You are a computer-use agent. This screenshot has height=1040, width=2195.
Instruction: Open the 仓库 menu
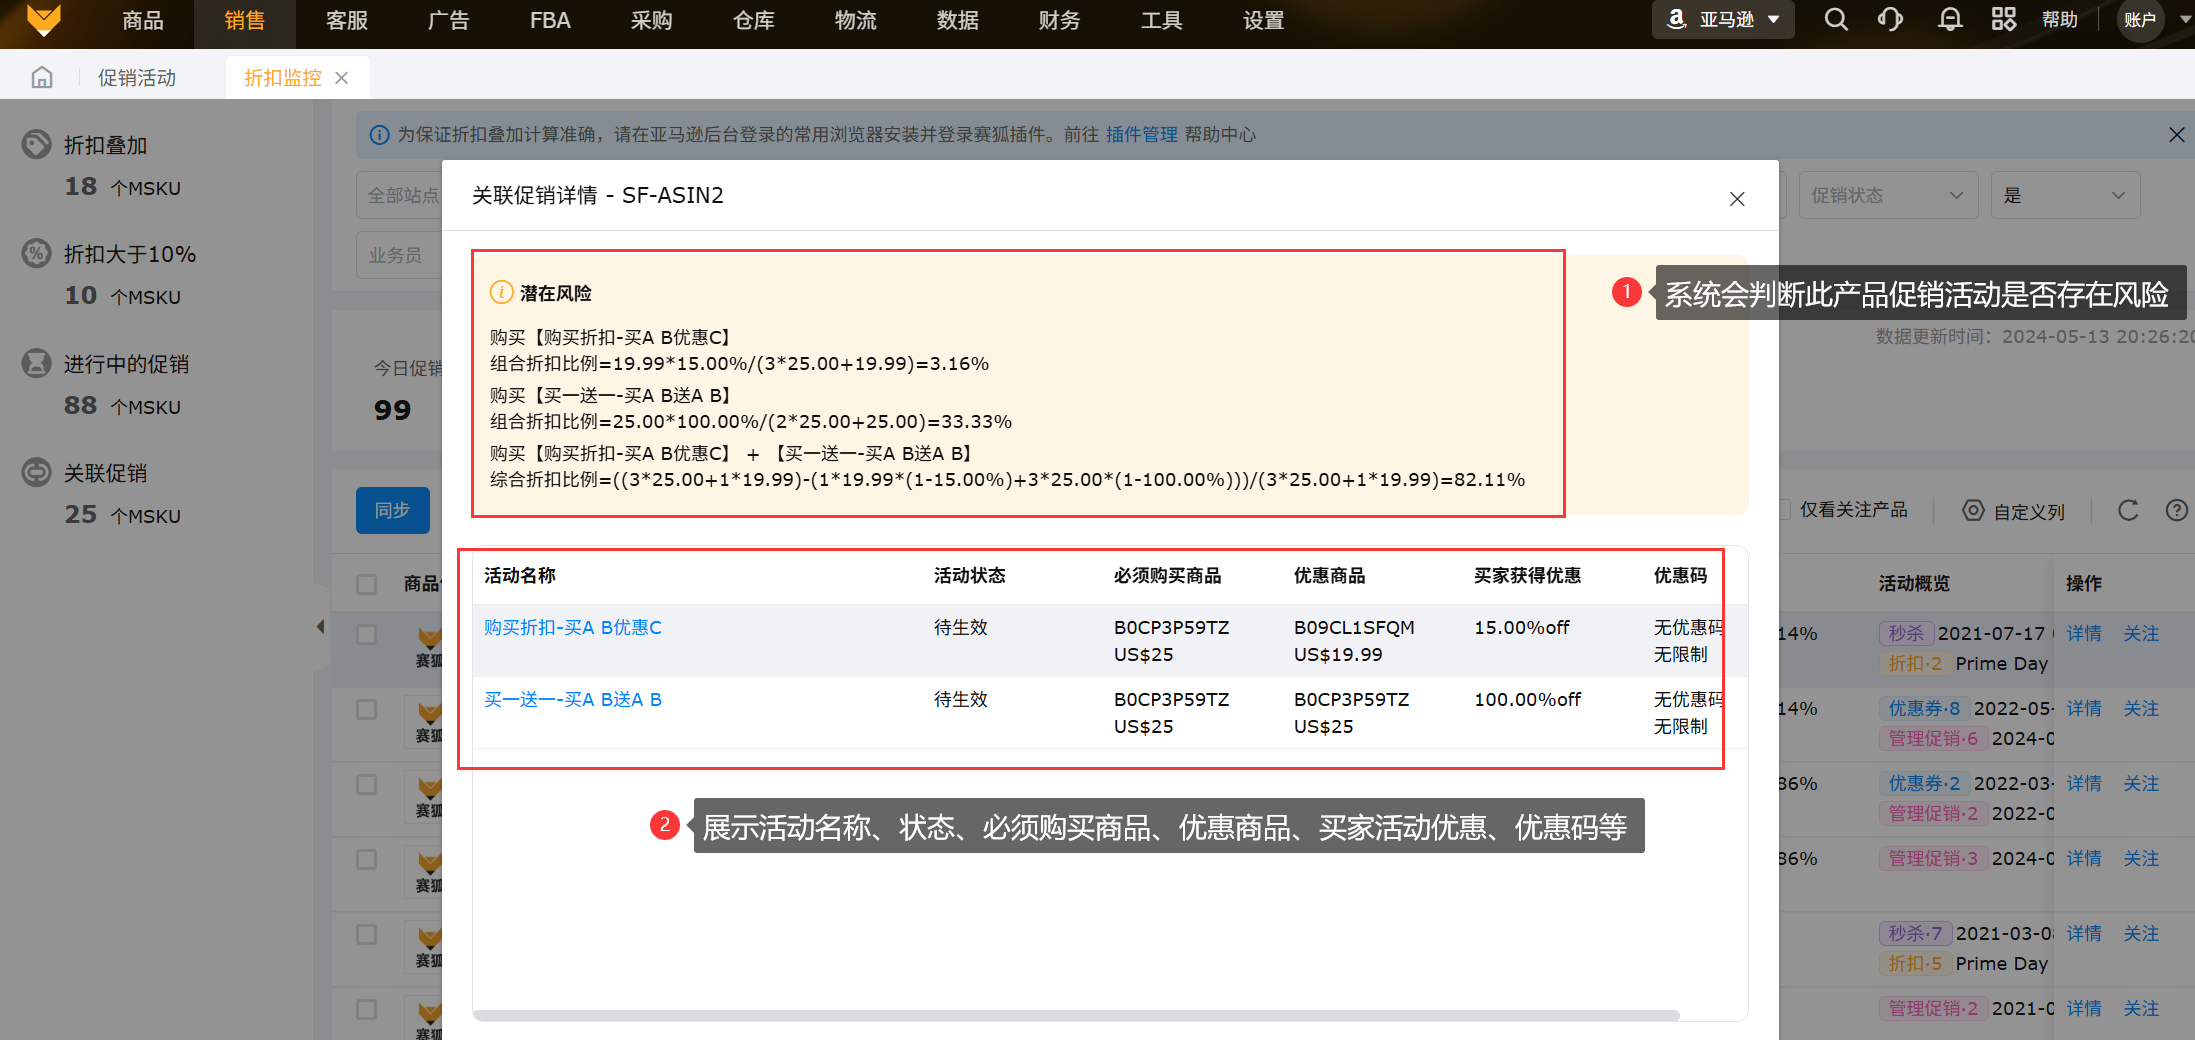[x=754, y=20]
